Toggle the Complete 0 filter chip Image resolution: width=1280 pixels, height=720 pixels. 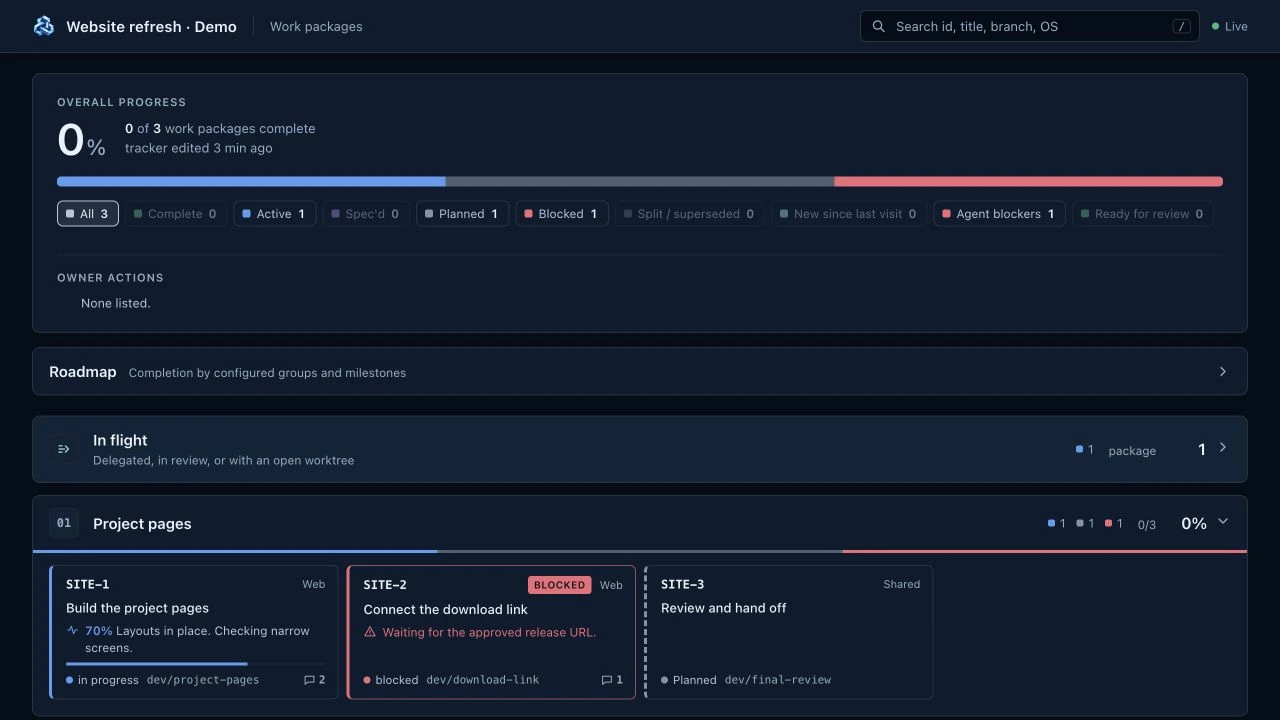point(175,214)
